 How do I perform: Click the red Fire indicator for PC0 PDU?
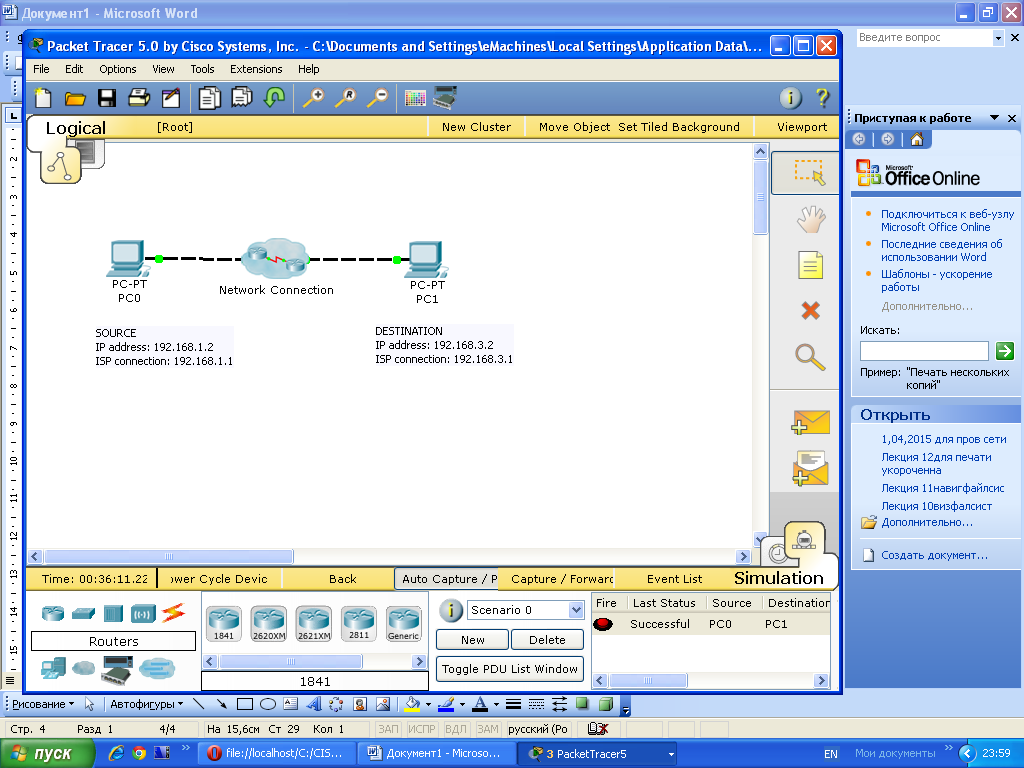coord(603,624)
